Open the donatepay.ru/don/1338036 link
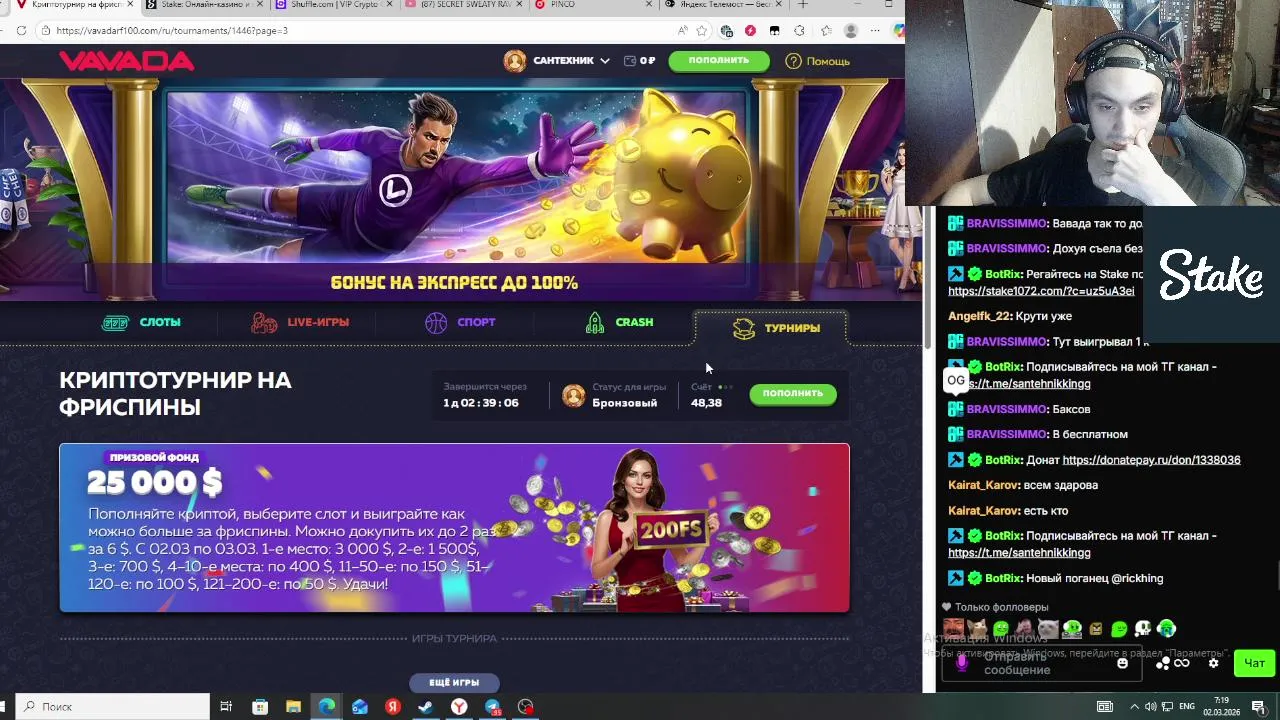Image resolution: width=1280 pixels, height=720 pixels. pyautogui.click(x=1151, y=460)
